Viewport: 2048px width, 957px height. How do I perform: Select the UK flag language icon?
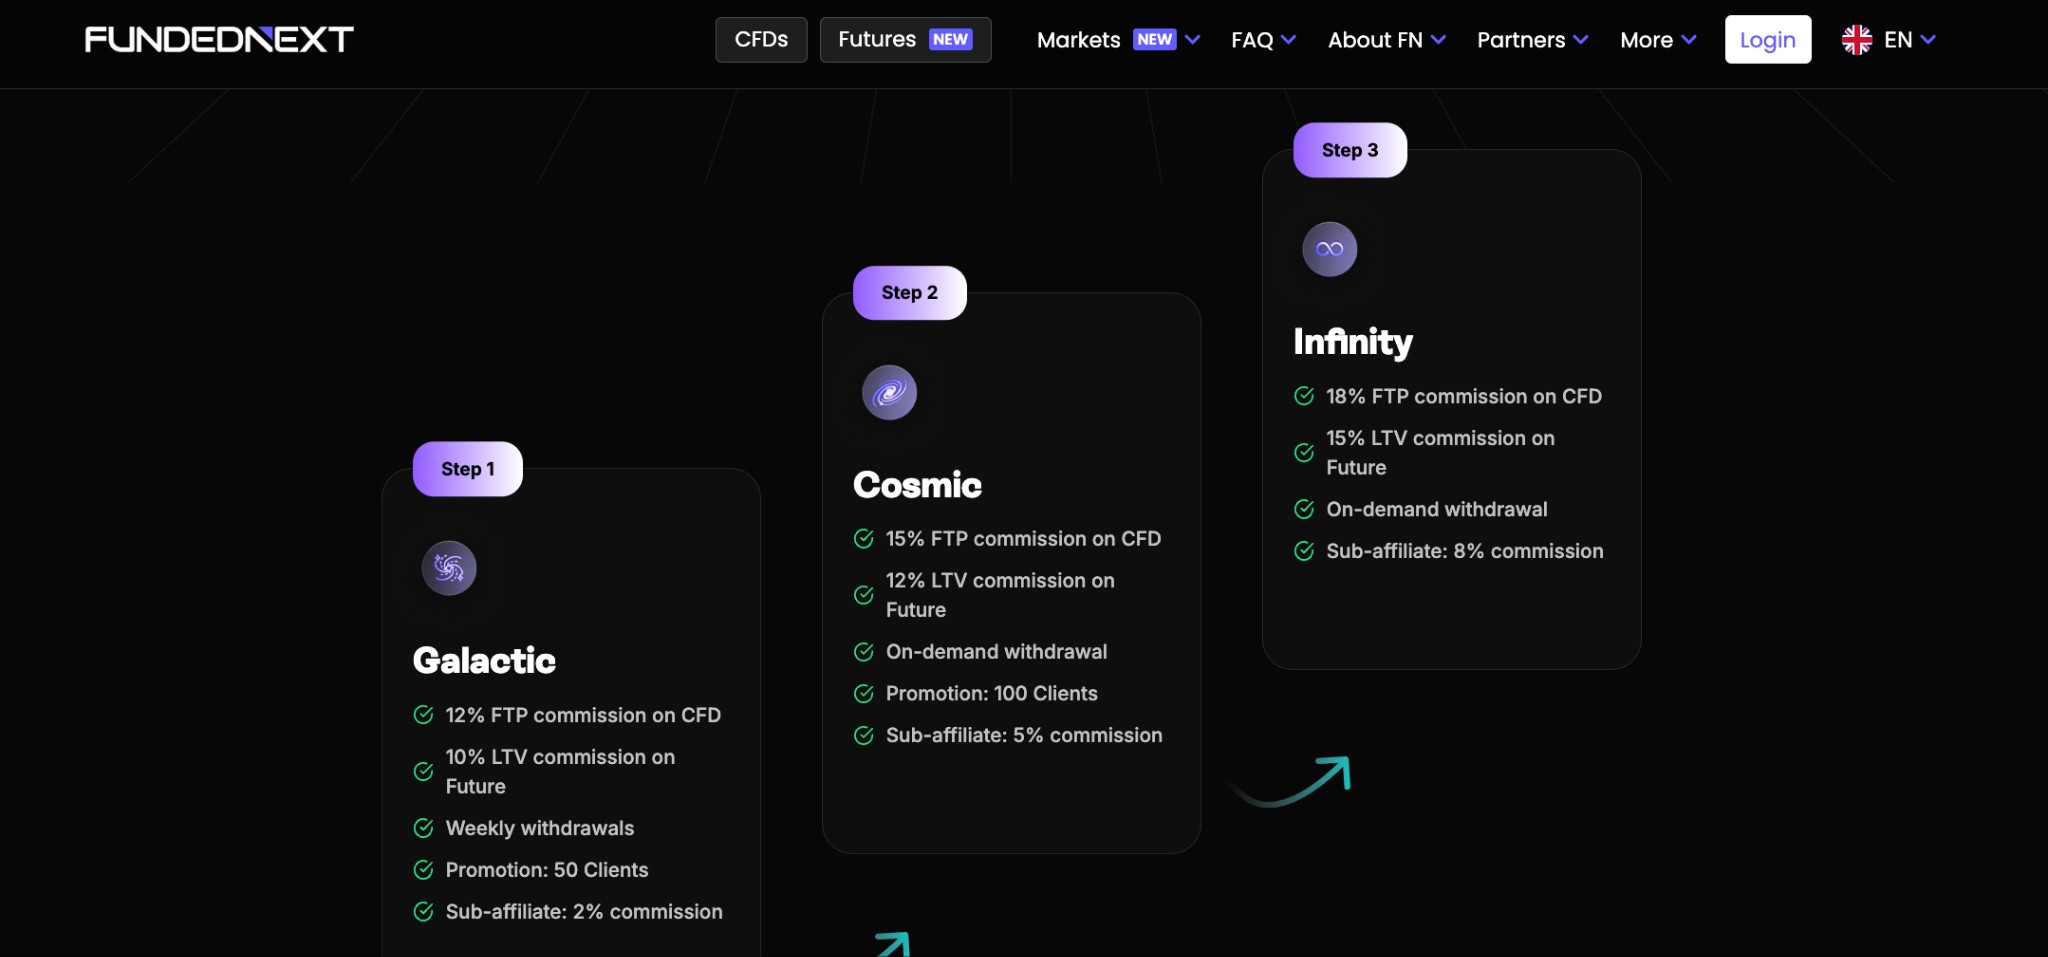coord(1857,40)
